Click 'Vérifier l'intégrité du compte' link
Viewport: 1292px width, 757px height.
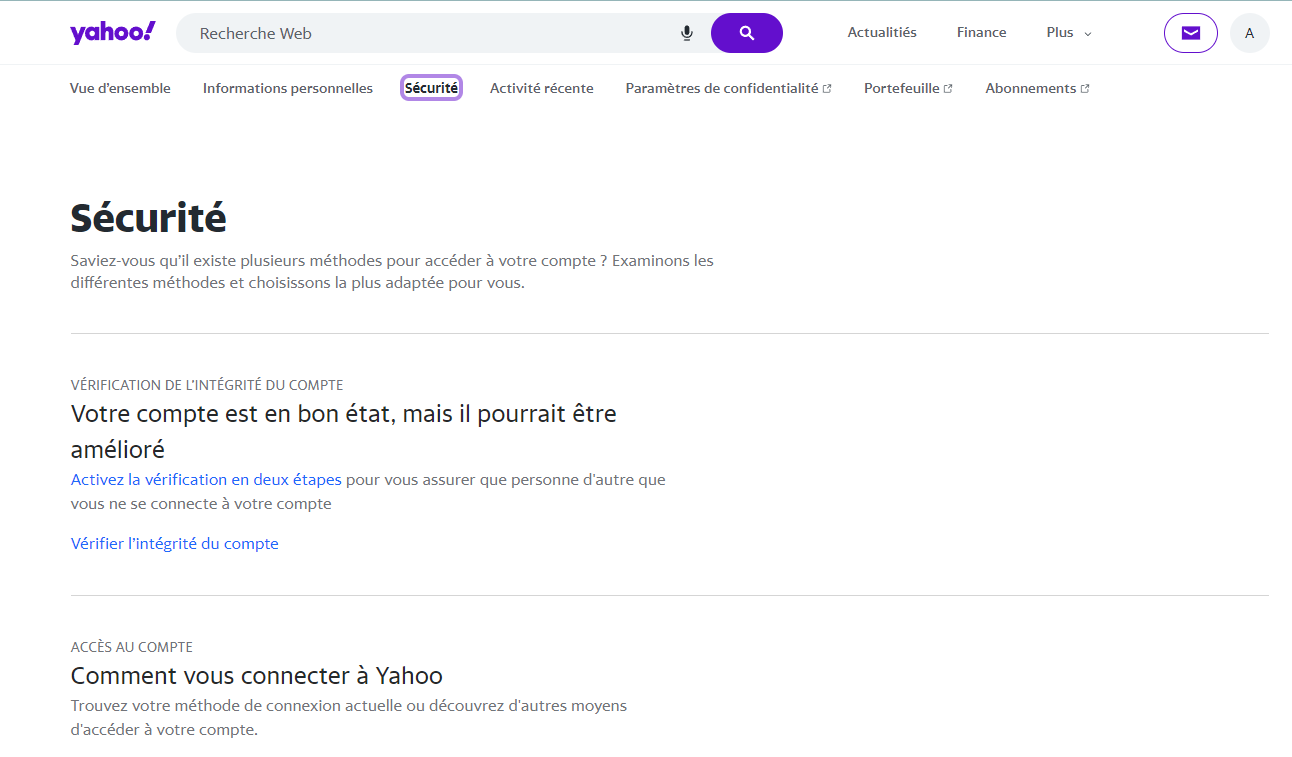175,544
